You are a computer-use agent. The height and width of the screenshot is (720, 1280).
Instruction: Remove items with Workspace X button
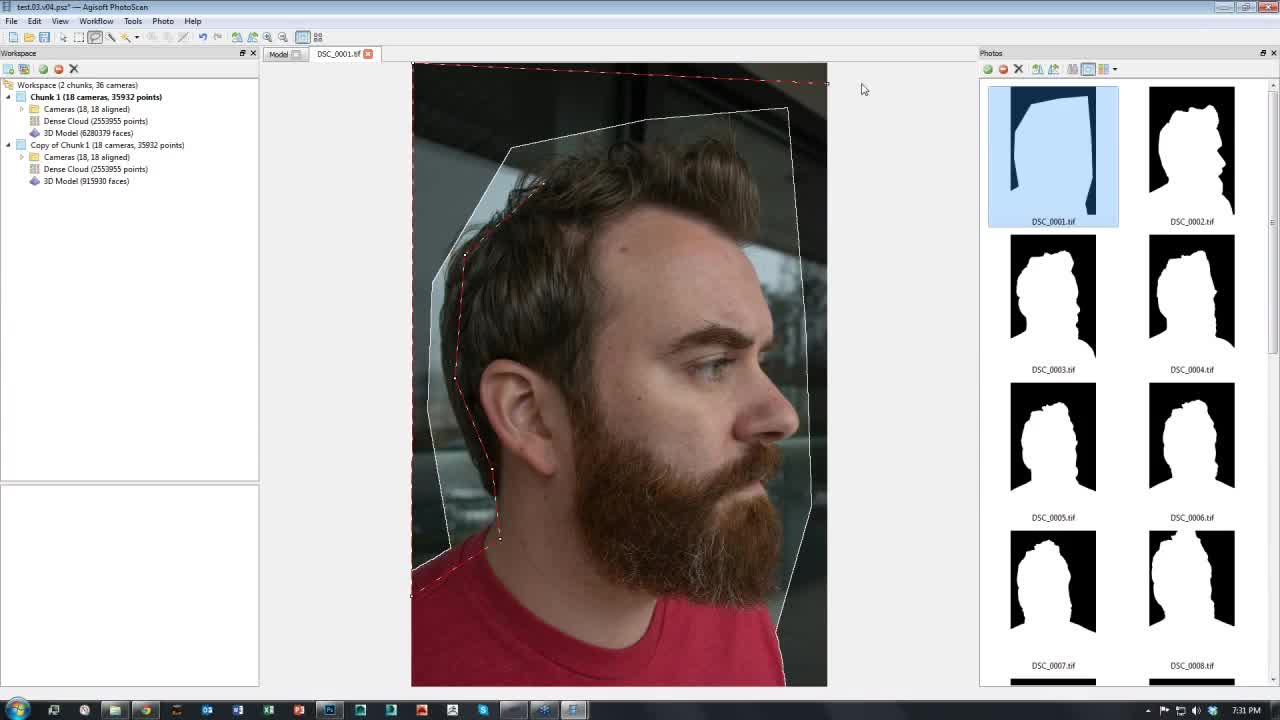click(73, 69)
